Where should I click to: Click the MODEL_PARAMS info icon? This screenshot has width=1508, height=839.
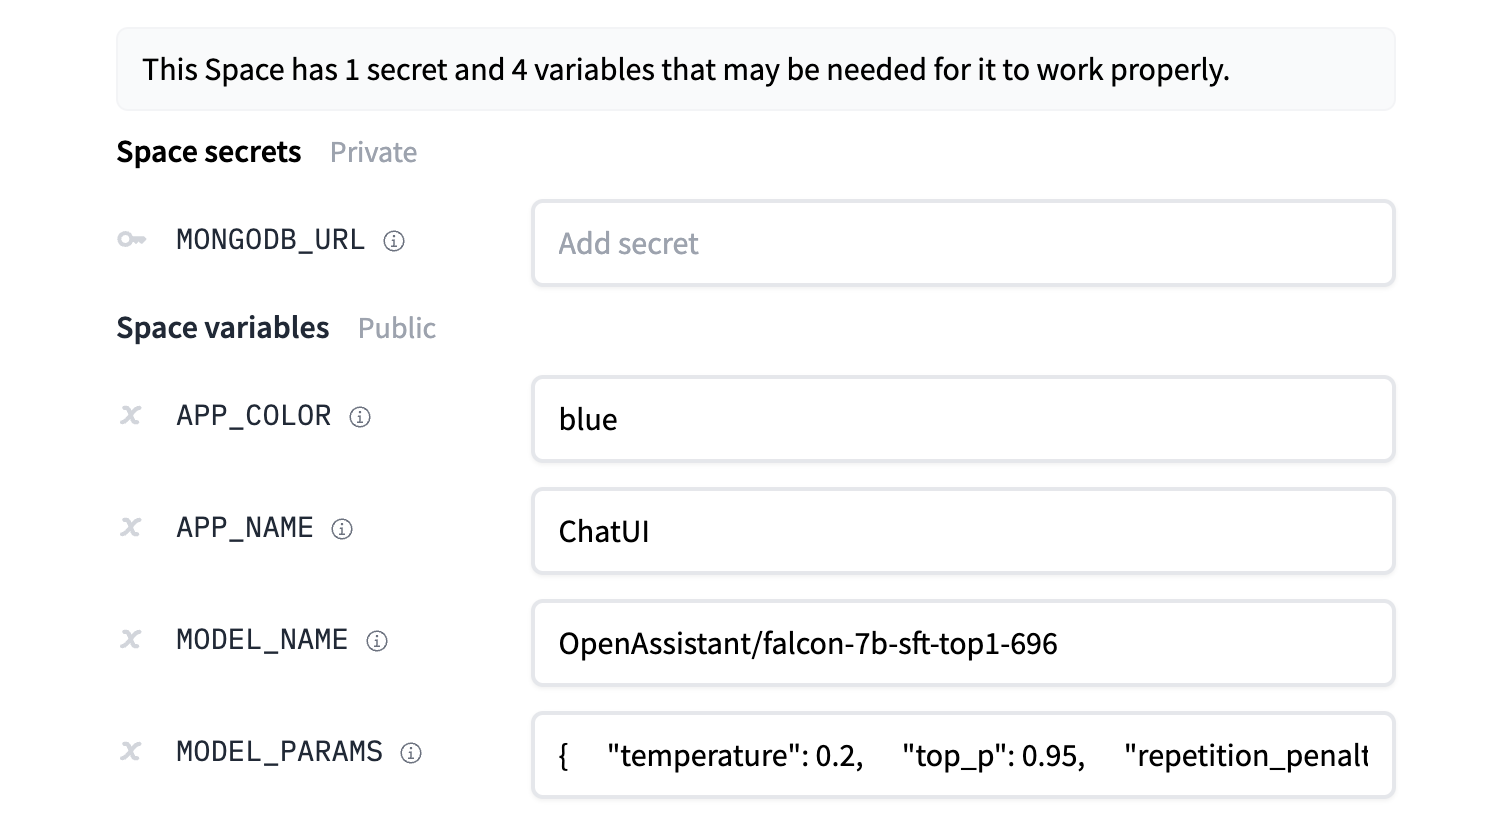(x=411, y=753)
